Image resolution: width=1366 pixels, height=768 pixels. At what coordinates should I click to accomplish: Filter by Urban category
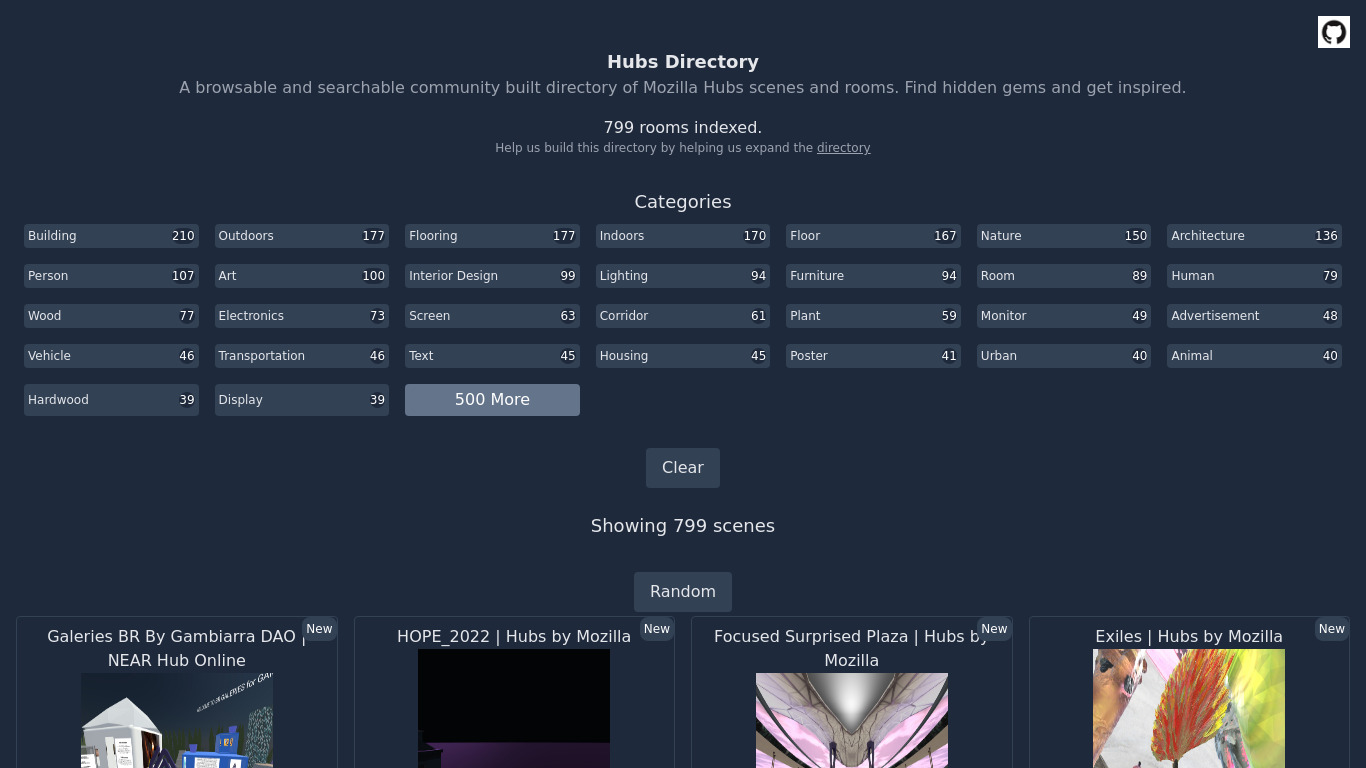coord(1064,356)
